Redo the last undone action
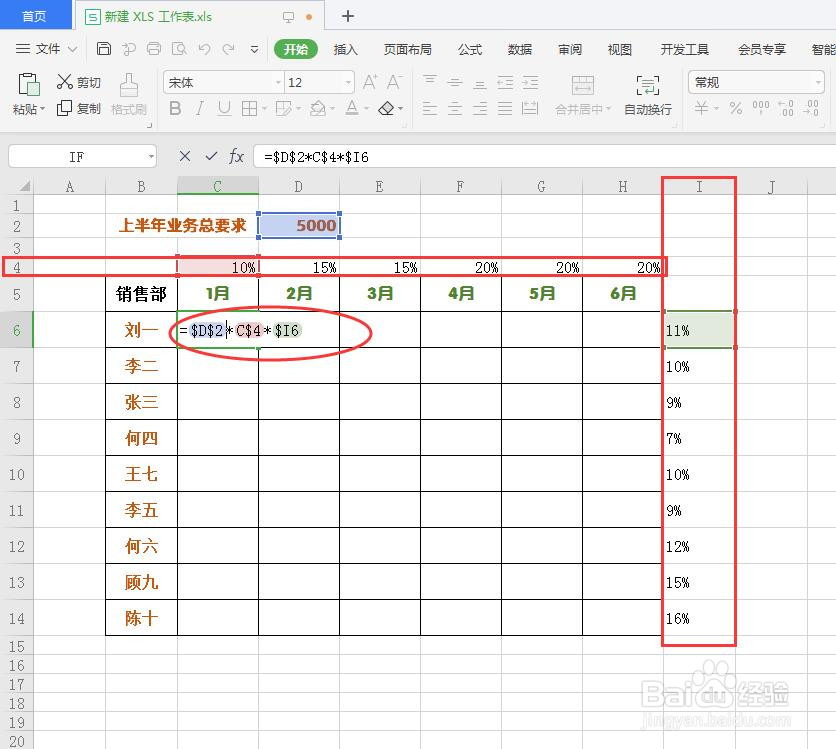 tap(229, 49)
